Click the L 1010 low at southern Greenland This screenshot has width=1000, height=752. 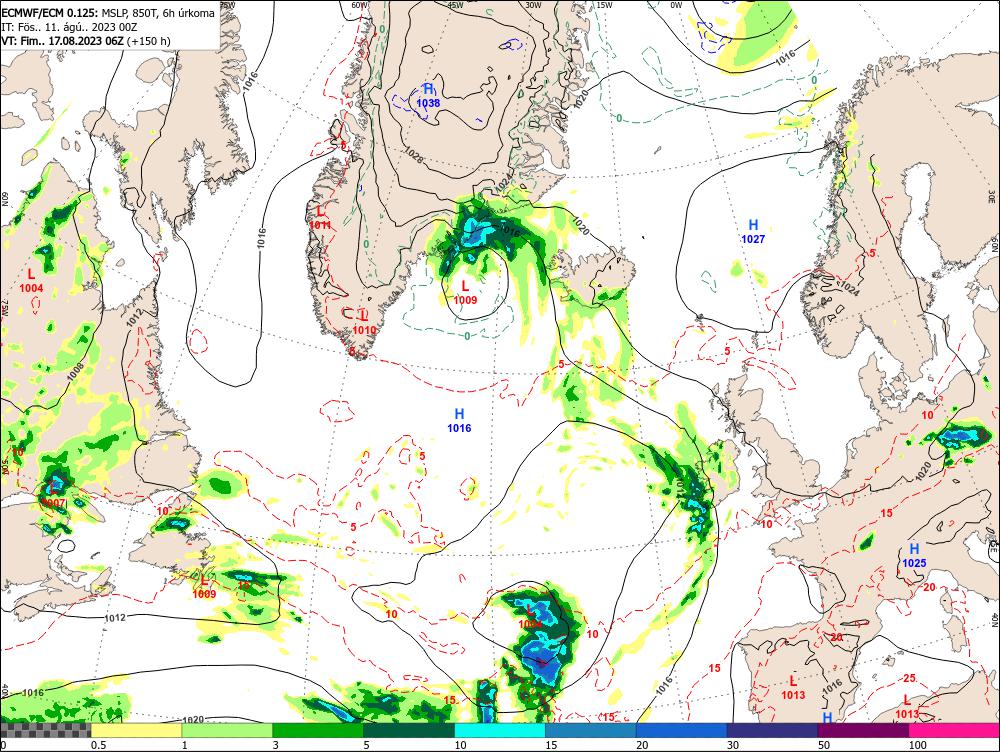tap(364, 323)
